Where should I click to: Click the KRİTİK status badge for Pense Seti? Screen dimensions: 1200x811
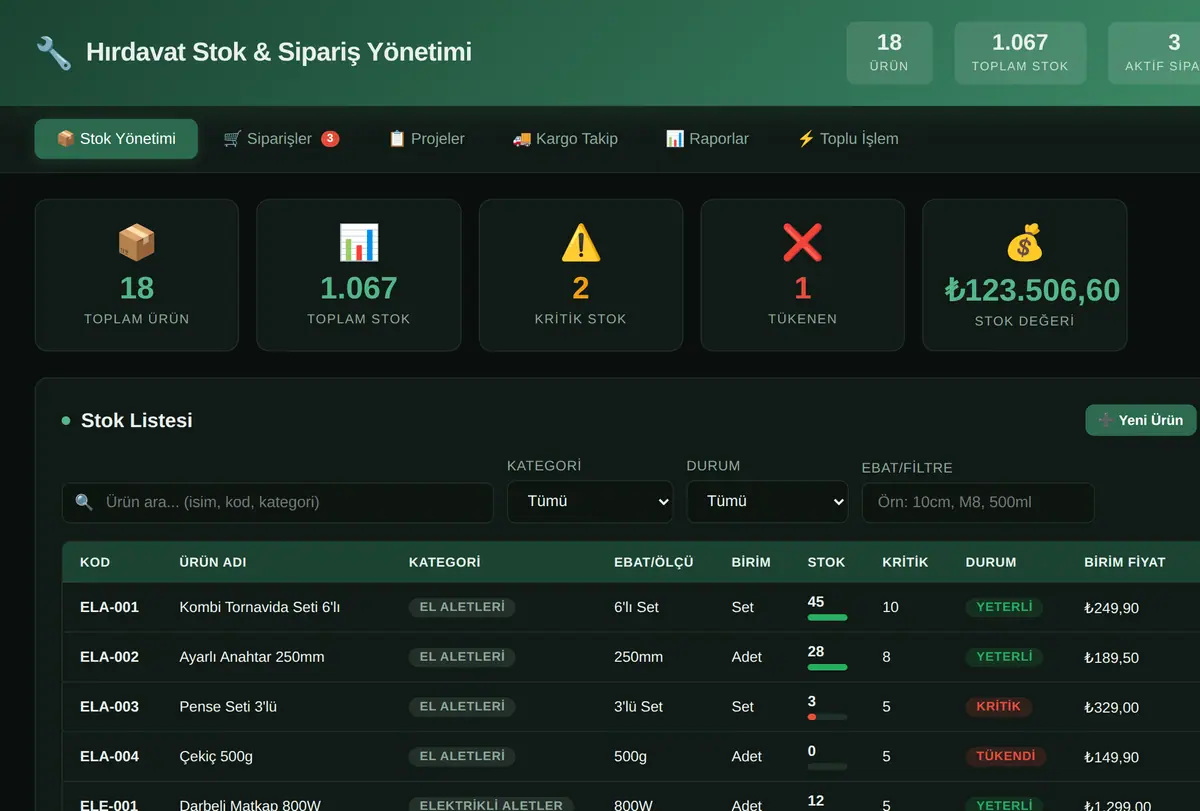coord(998,707)
